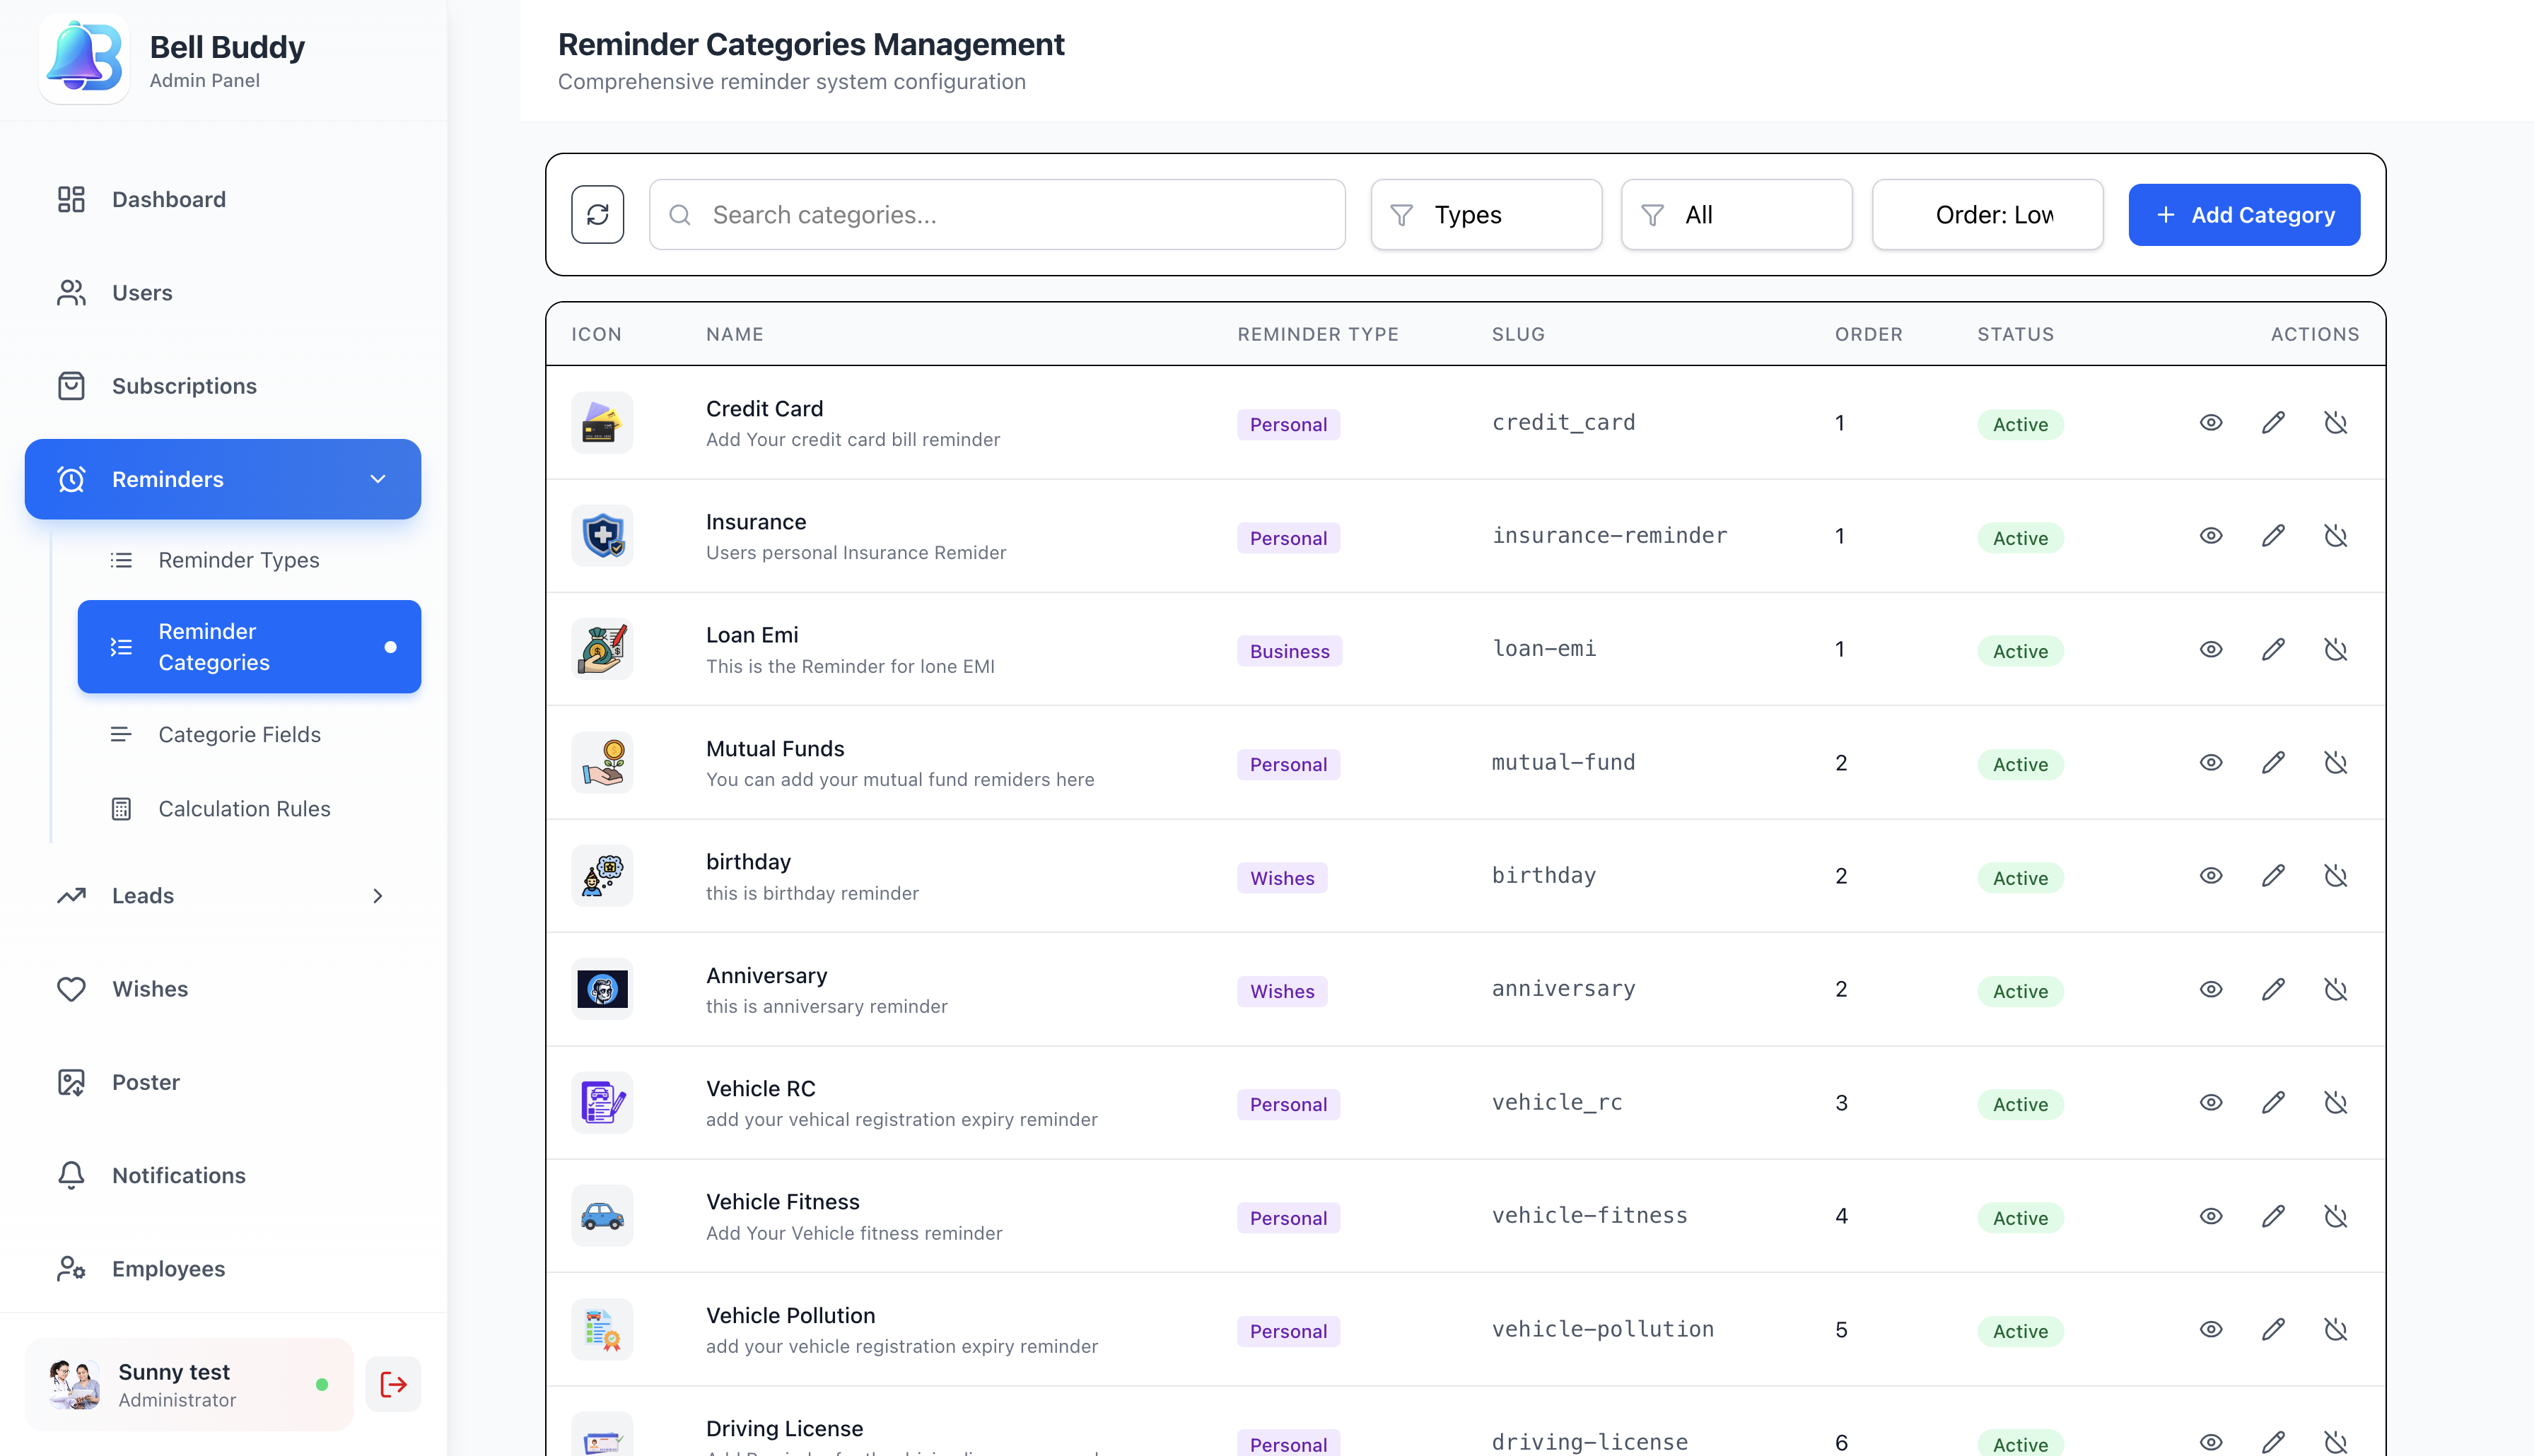Click the red logout icon

pos(392,1383)
